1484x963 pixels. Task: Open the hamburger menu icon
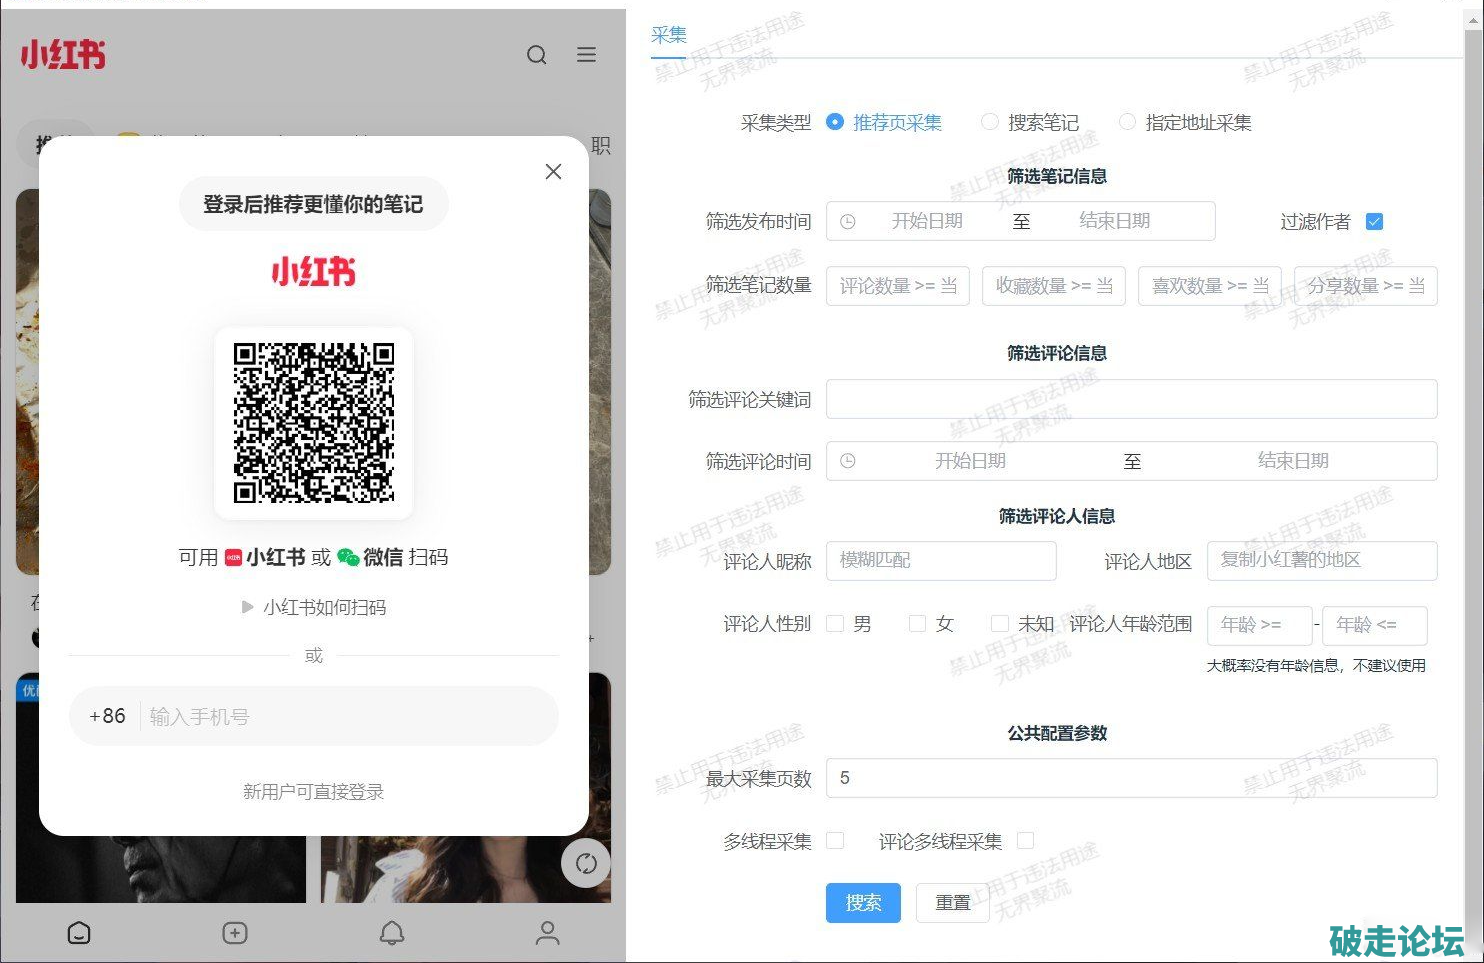tap(587, 55)
